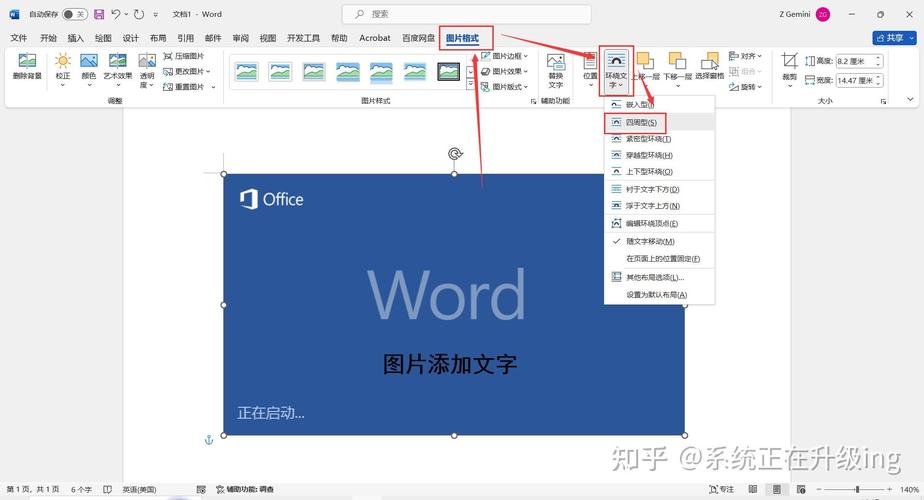The image size is (924, 500).
Task: Open the 图片效果 (Picture Effects) dropdown
Action: [x=504, y=71]
